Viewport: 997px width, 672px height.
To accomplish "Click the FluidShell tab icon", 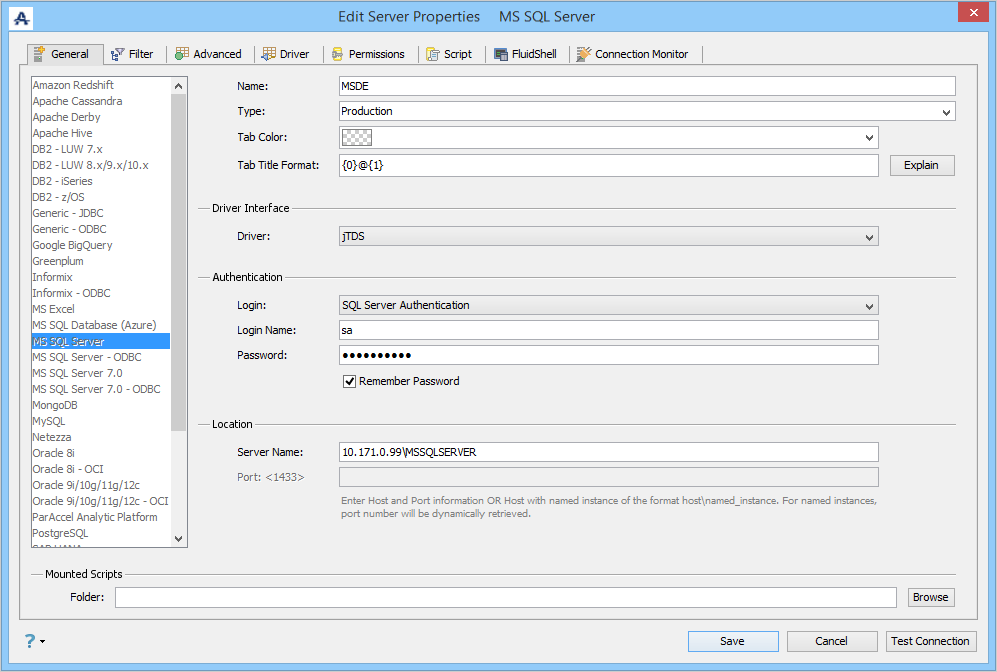I will pos(502,54).
